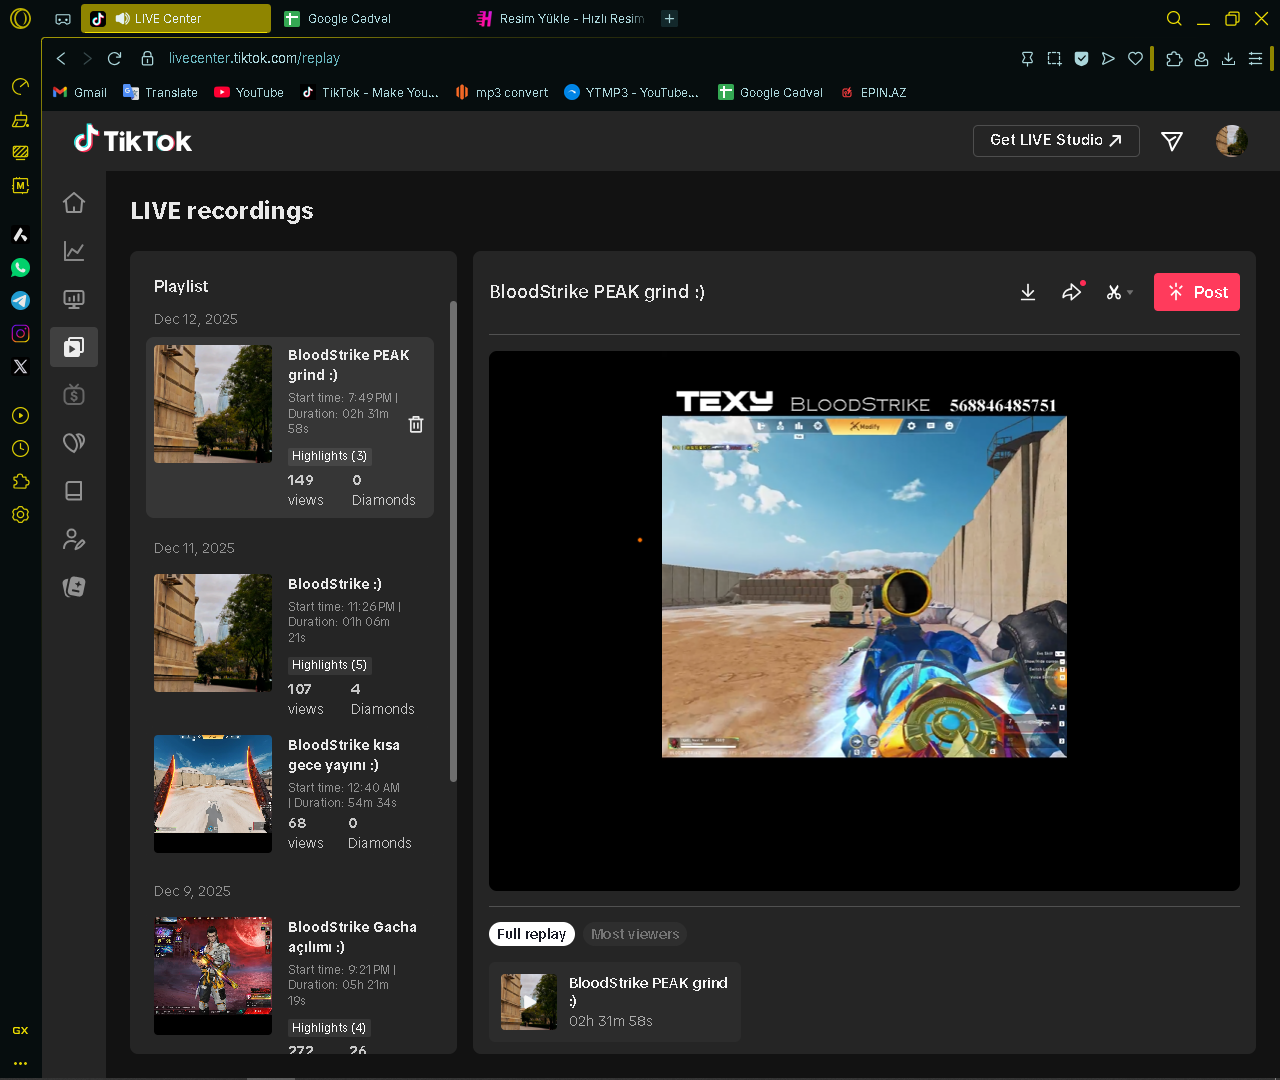
Task: Open the mp3 convert bookmark
Action: click(x=502, y=93)
